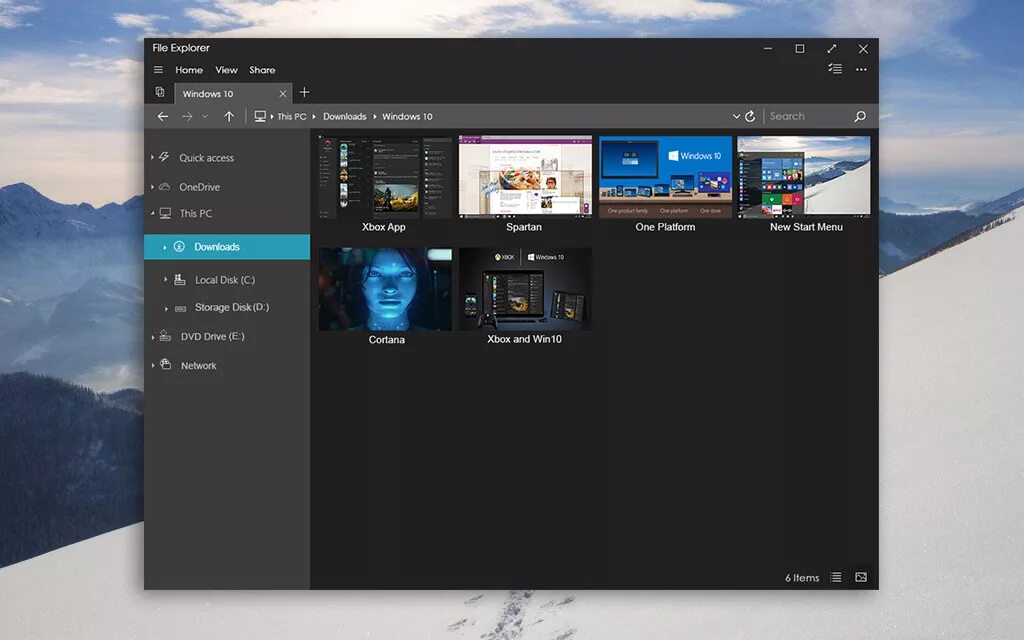This screenshot has width=1024, height=640.
Task: Click the OneDrive cloud icon
Action: pyautogui.click(x=165, y=187)
